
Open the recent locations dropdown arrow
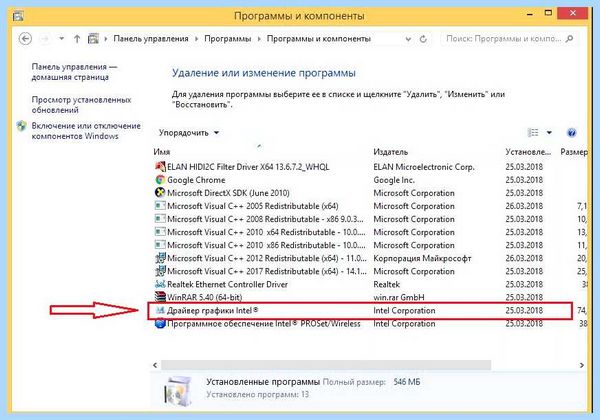(61, 39)
